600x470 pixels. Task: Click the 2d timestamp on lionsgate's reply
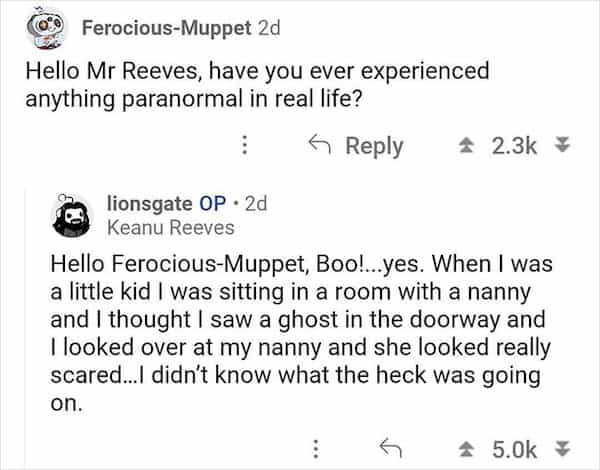coord(256,203)
